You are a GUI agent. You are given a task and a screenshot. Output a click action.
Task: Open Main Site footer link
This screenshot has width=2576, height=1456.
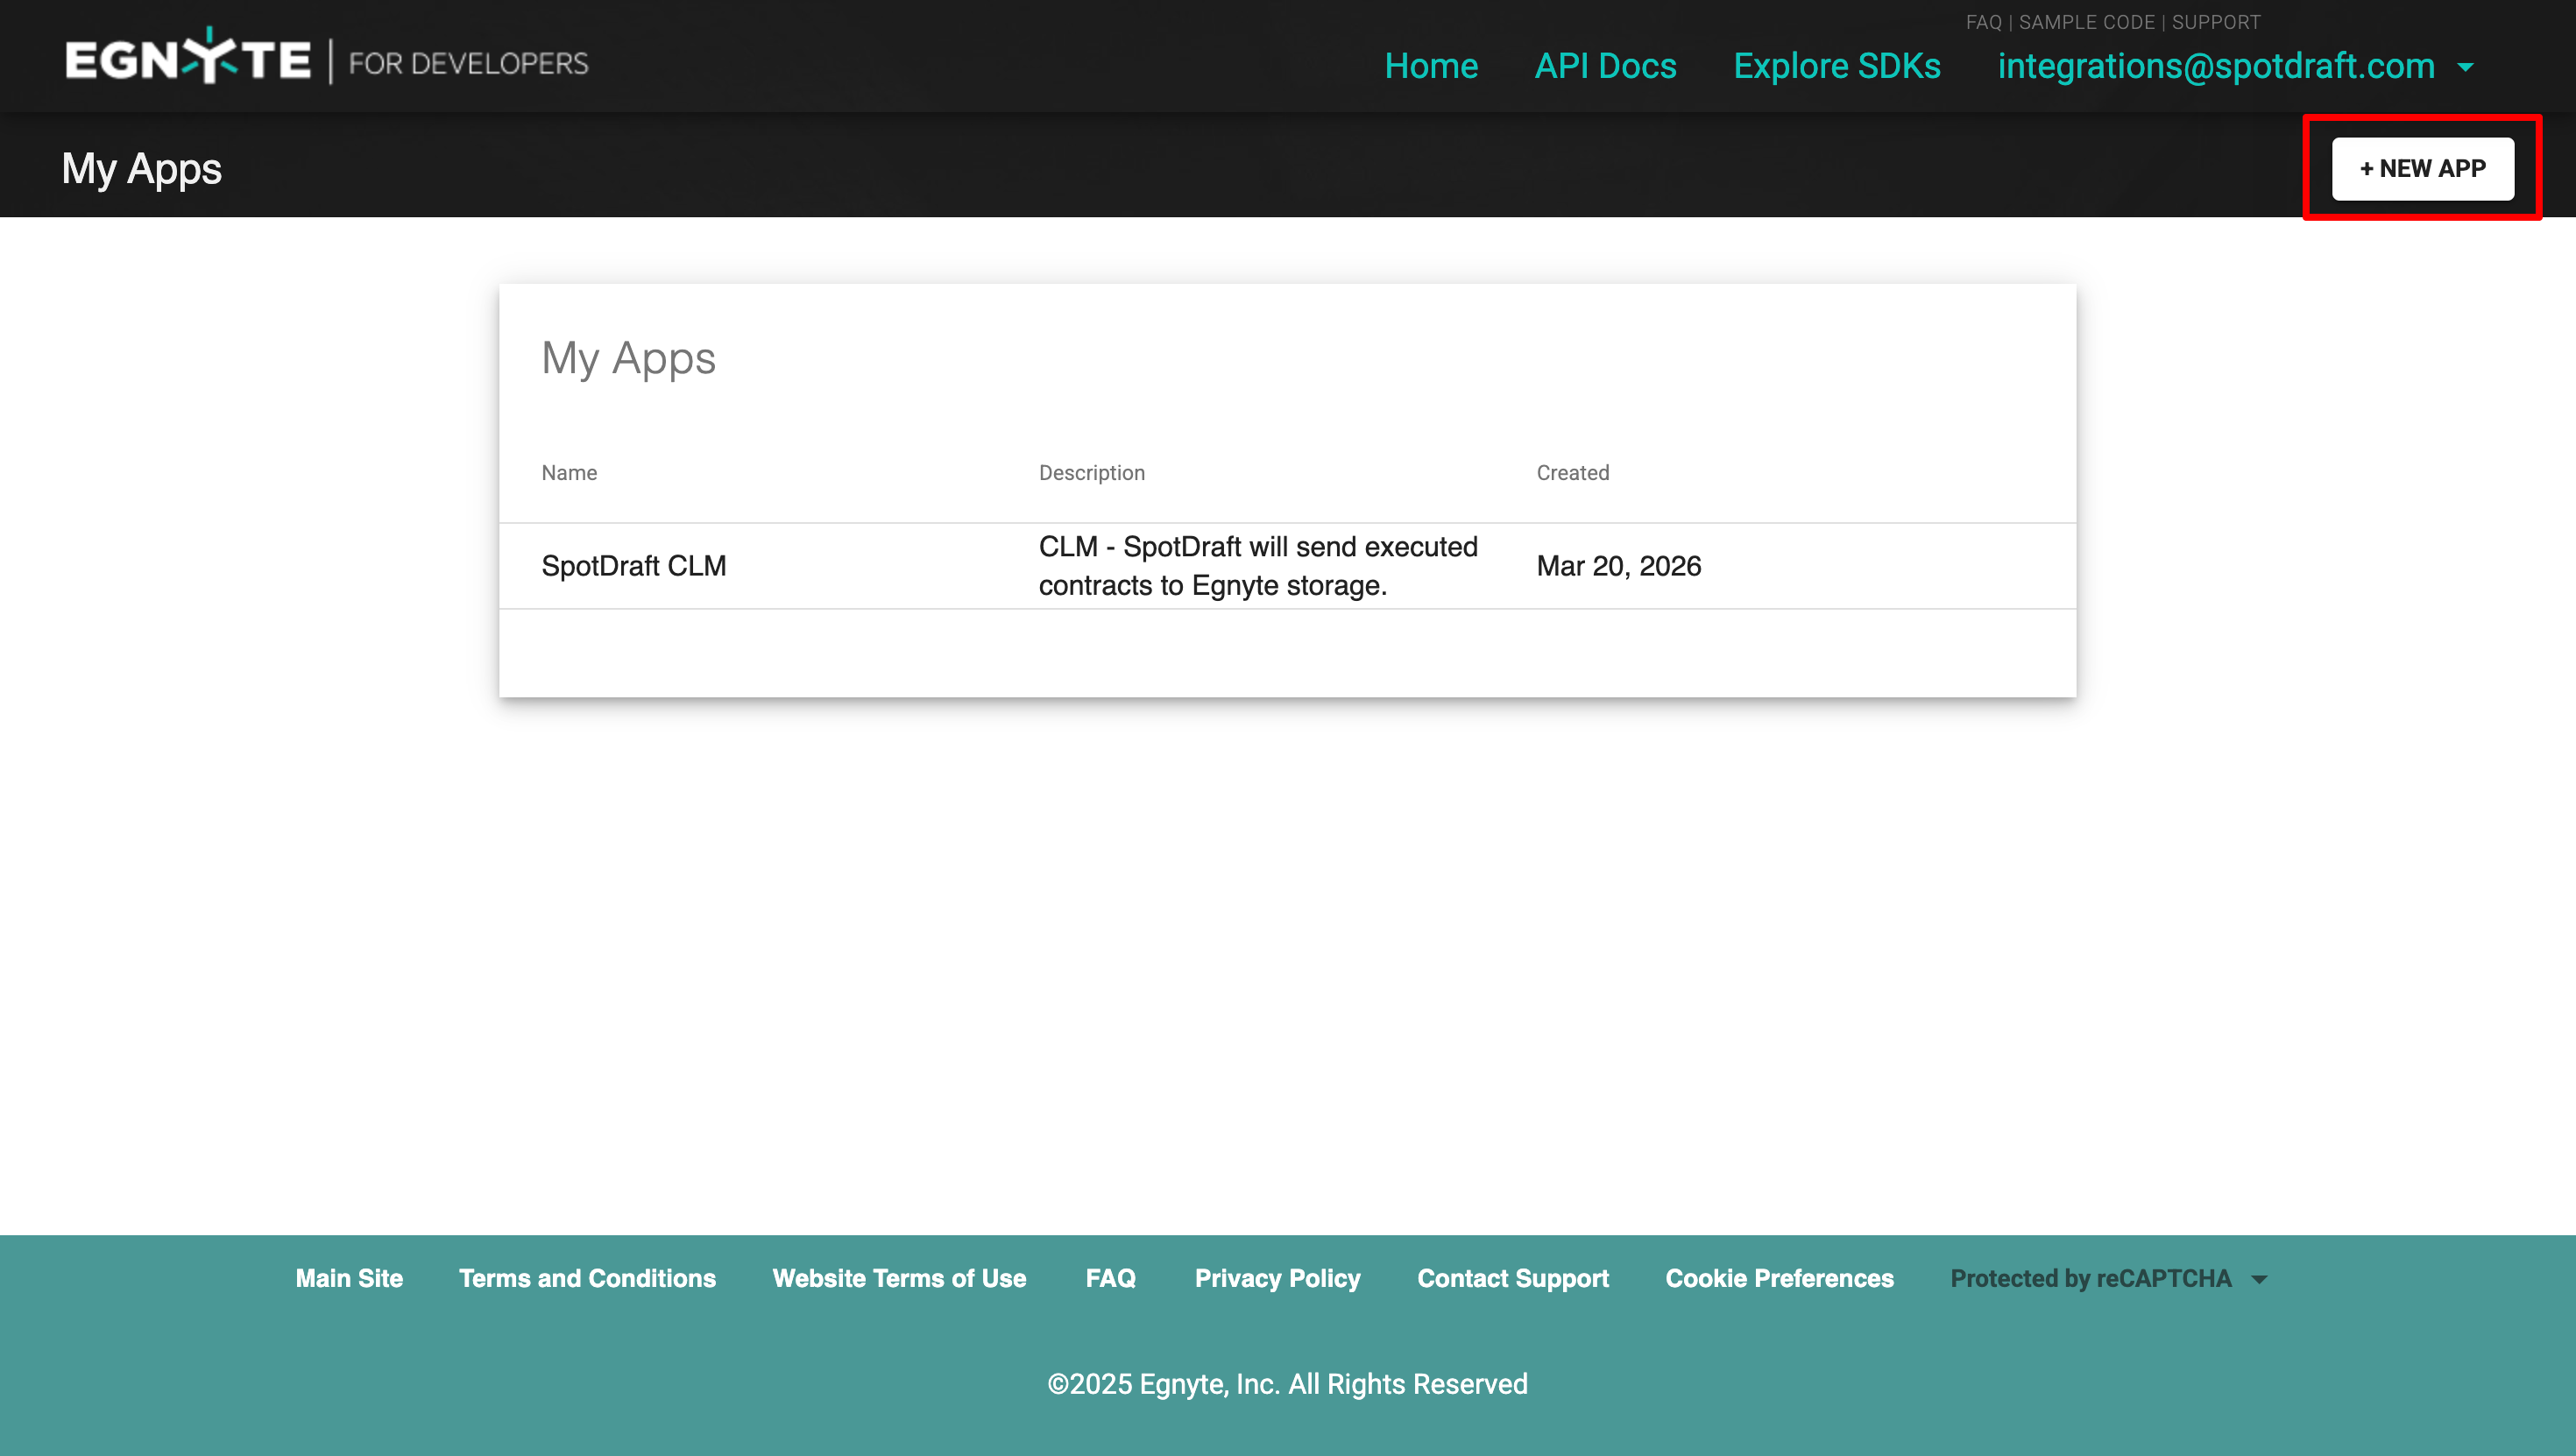point(349,1278)
